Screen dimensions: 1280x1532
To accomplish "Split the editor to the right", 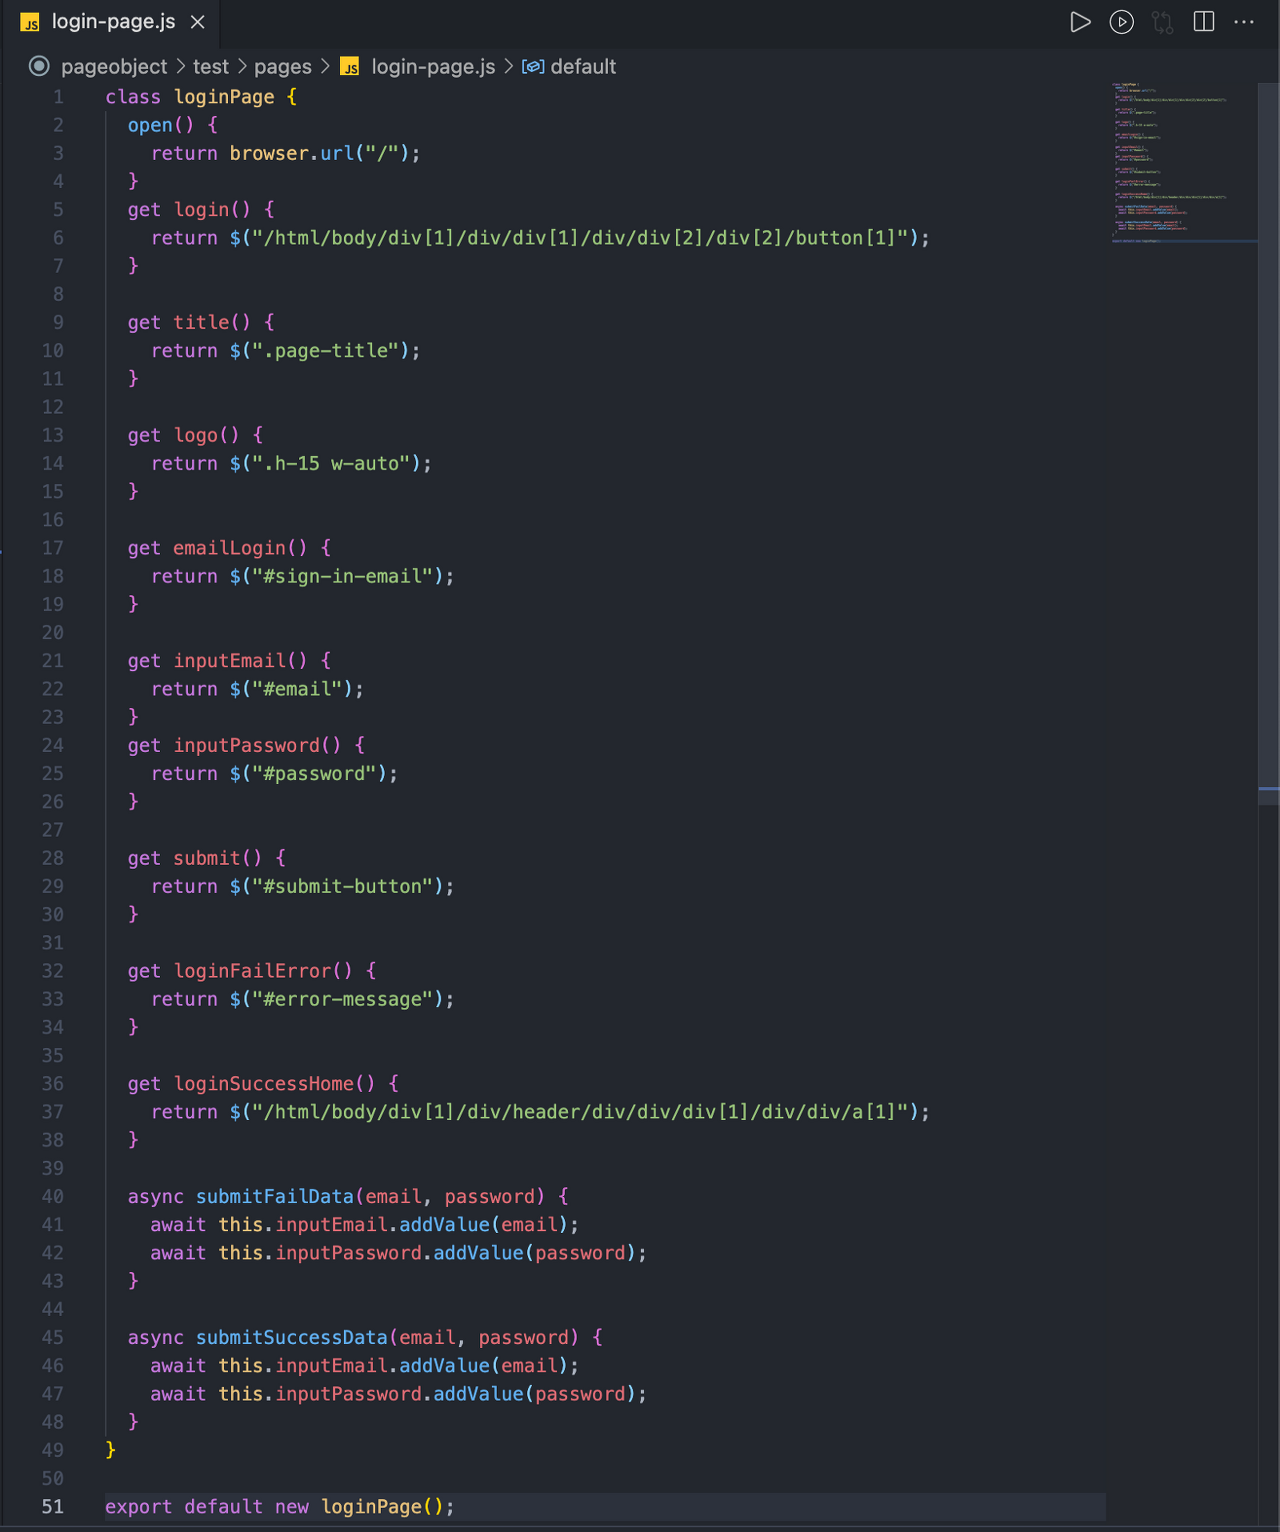I will click(x=1204, y=22).
